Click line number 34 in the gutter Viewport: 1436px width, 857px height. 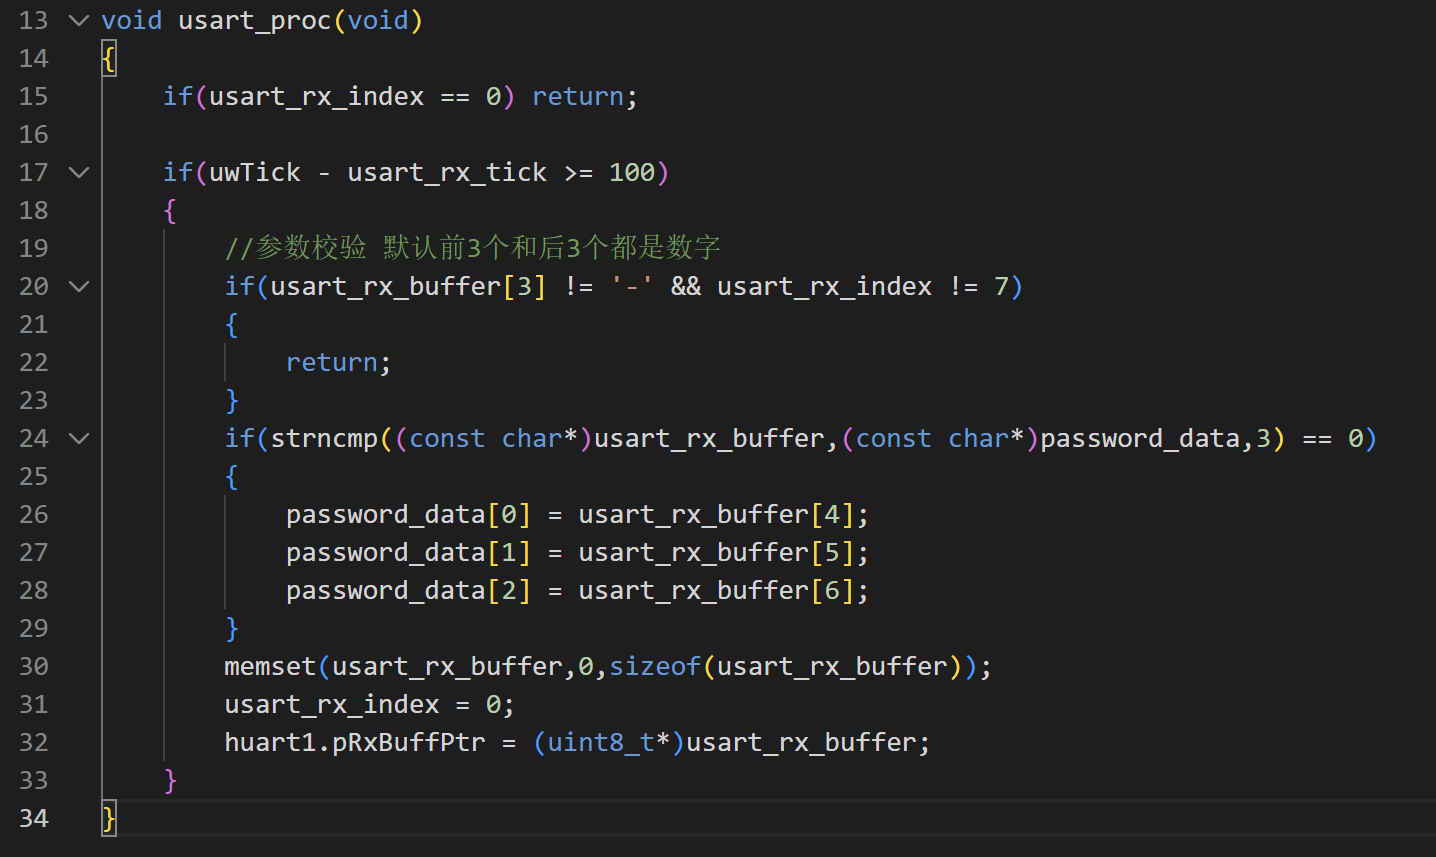point(33,818)
